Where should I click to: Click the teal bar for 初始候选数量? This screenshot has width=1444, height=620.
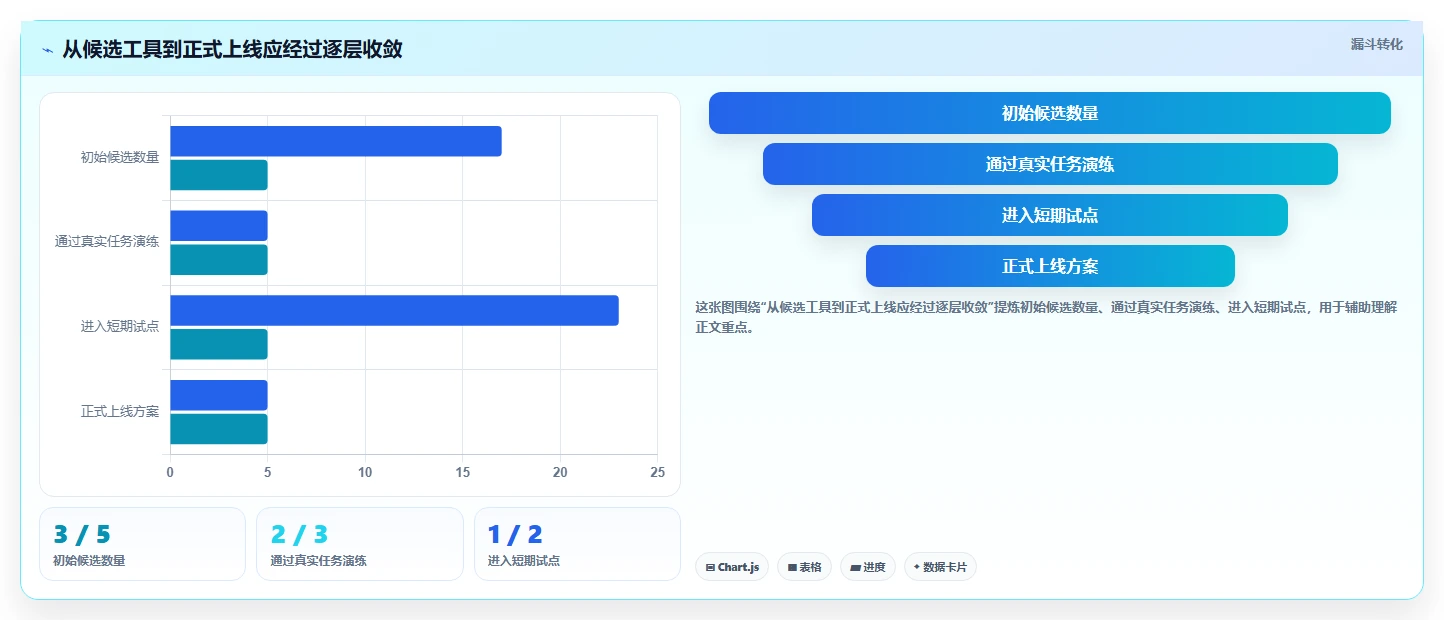coord(219,175)
